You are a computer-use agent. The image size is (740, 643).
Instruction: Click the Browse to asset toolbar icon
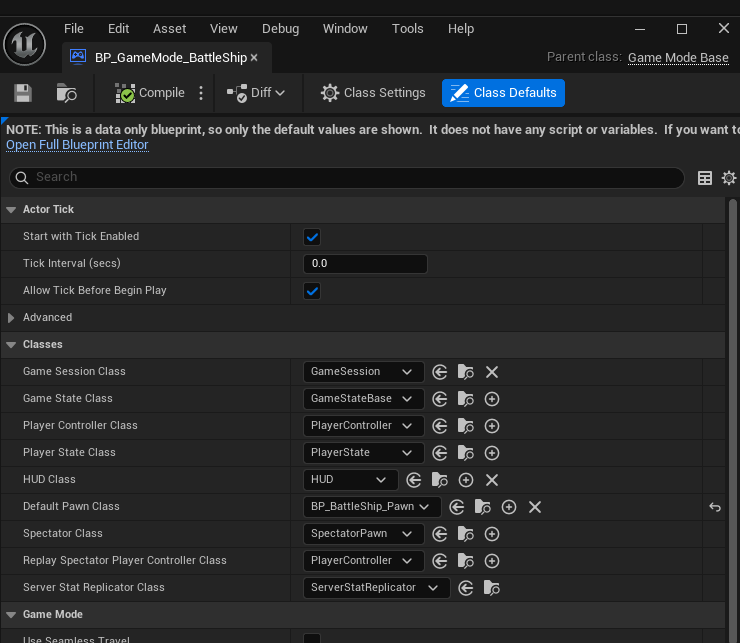(x=67, y=93)
